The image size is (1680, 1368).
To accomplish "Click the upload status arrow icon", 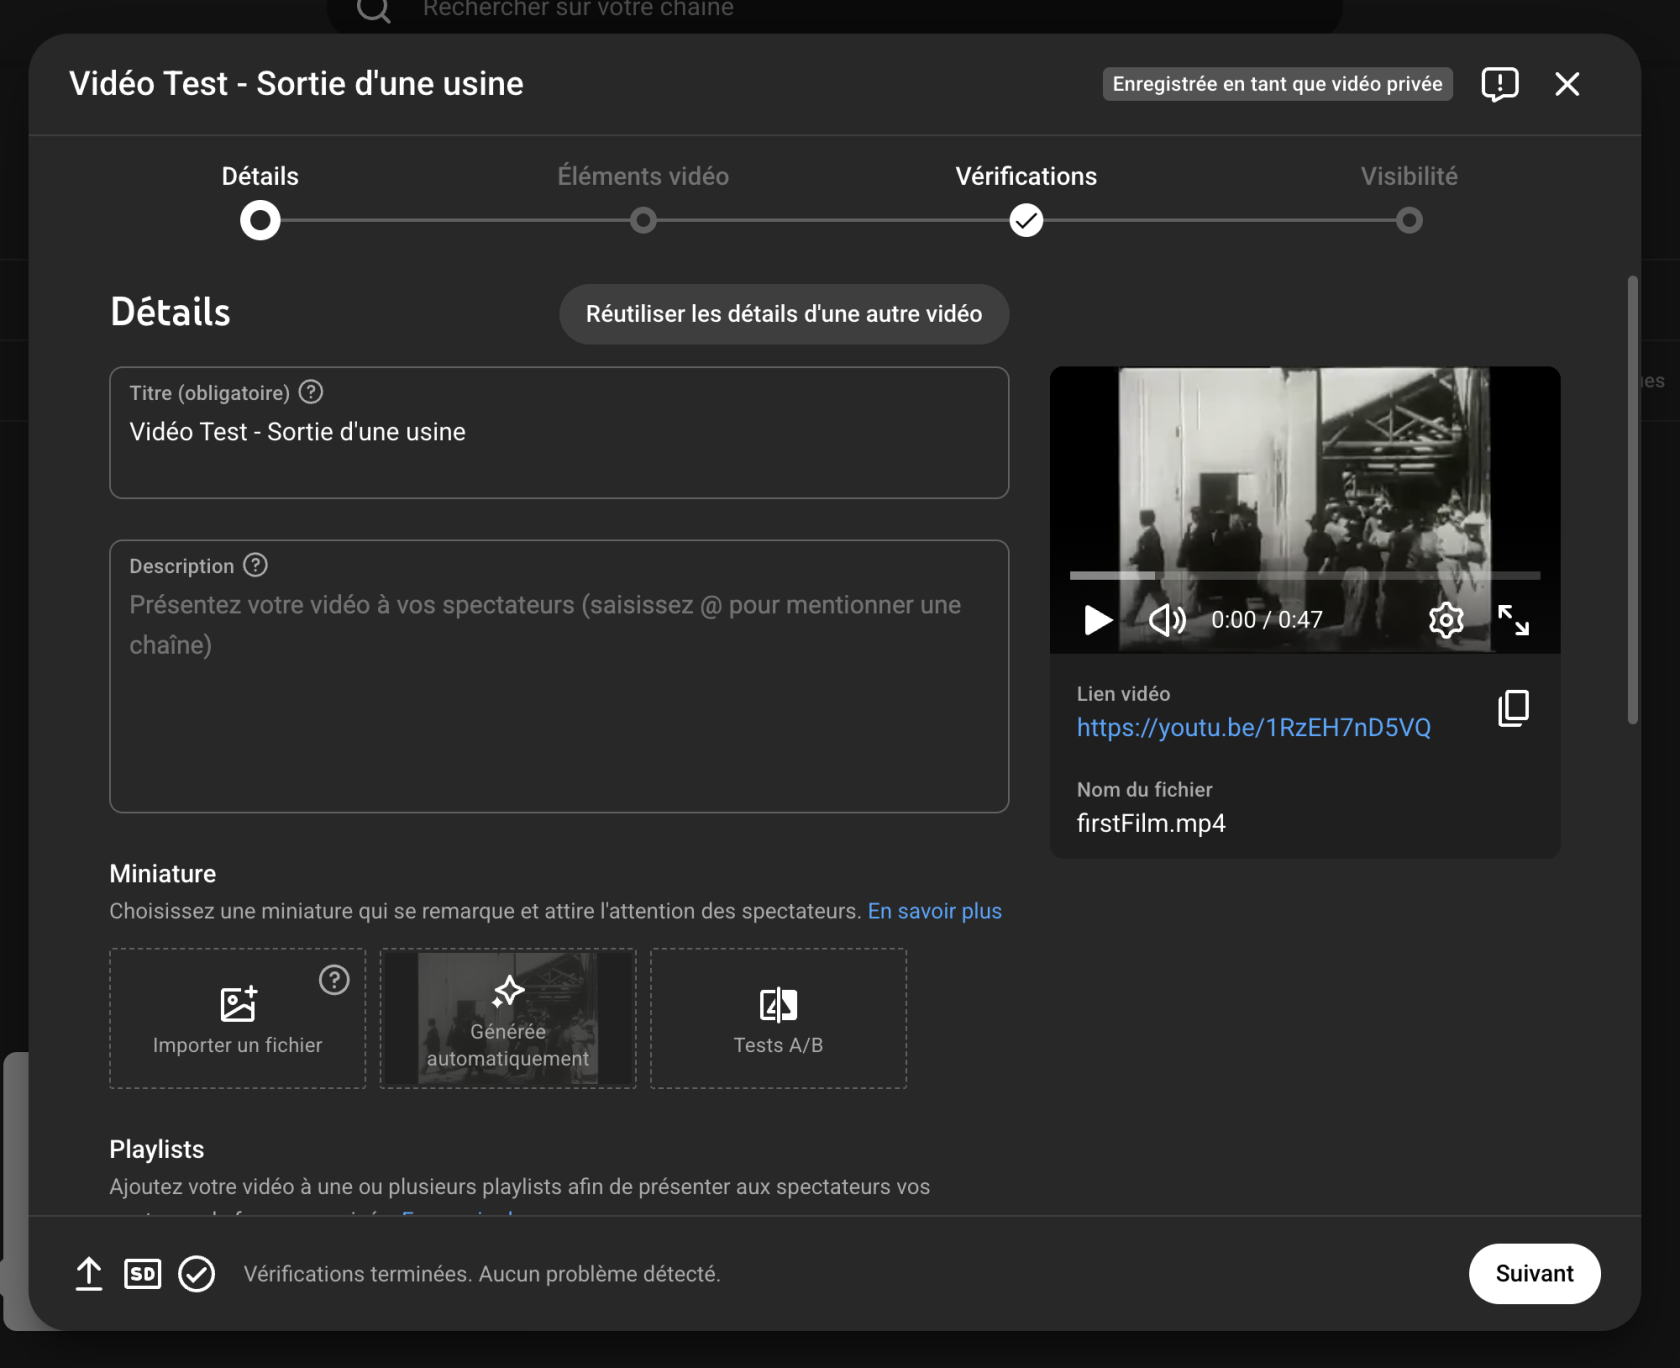I will pyautogui.click(x=88, y=1274).
